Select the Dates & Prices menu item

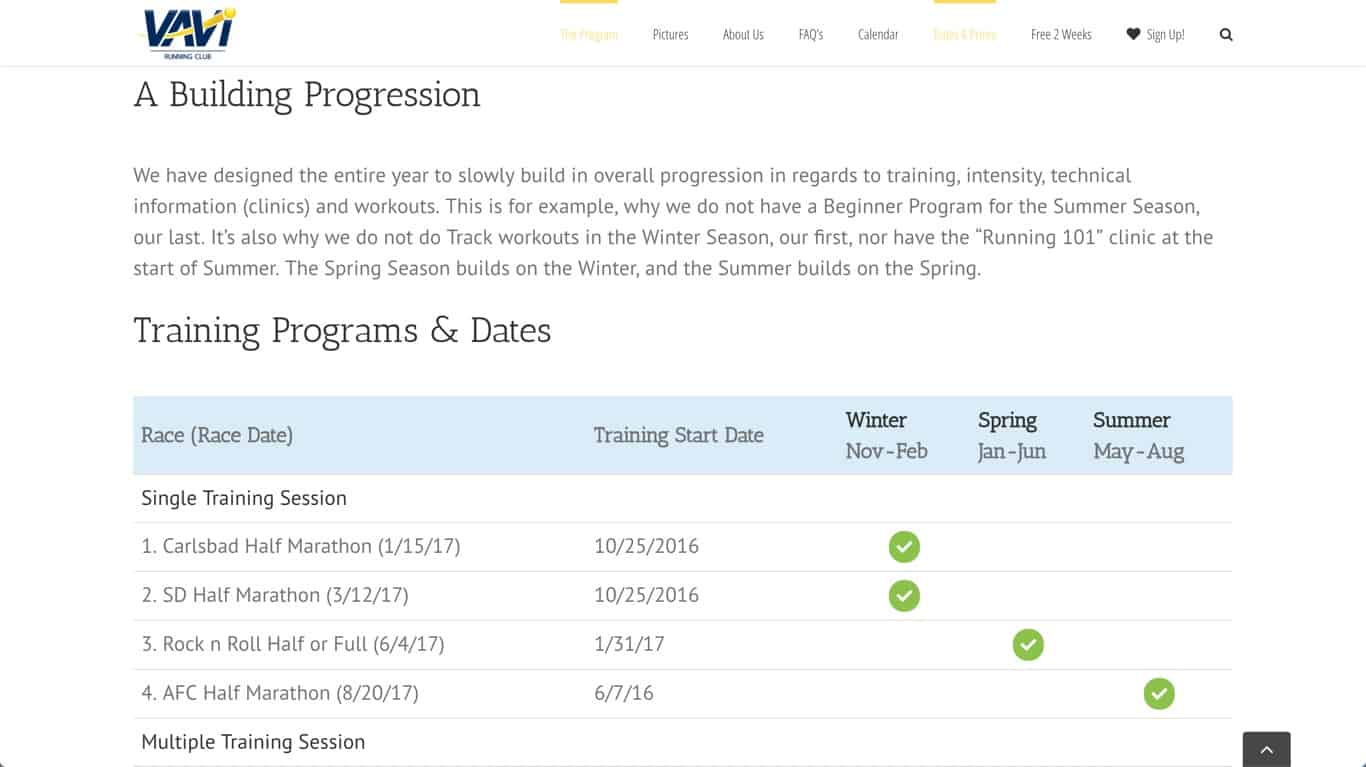click(965, 35)
